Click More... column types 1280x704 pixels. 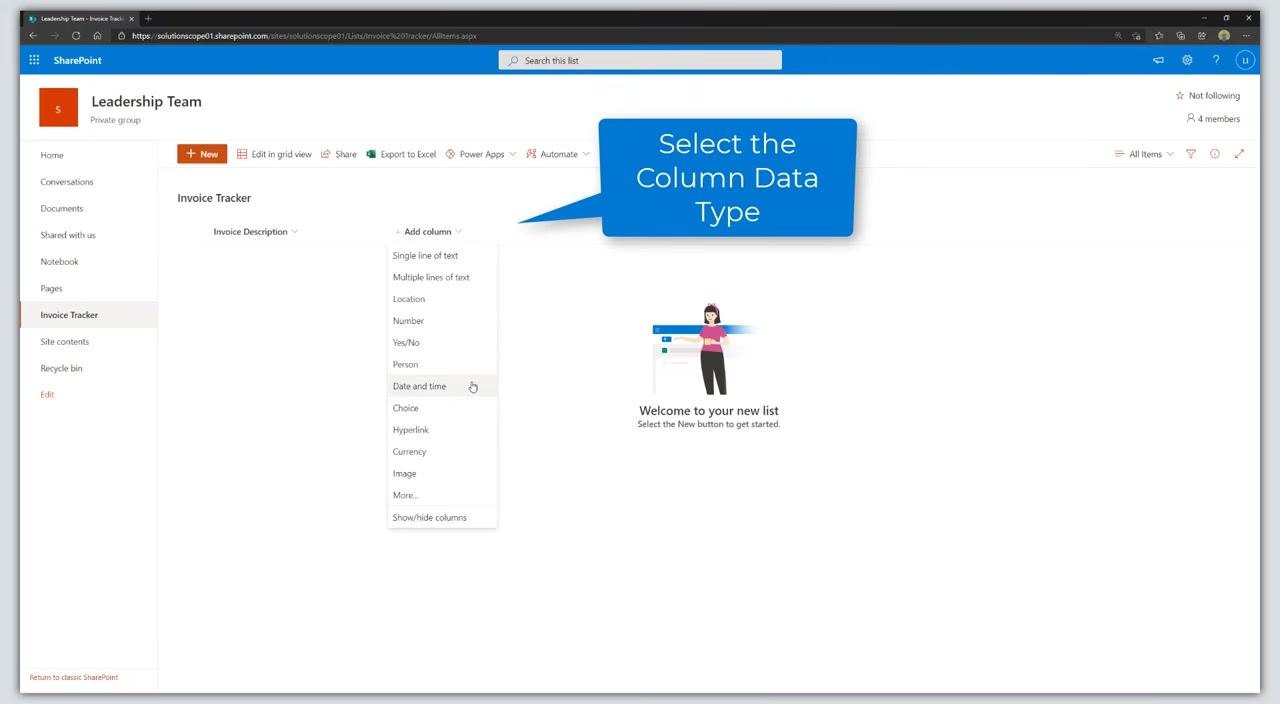[x=442, y=496]
